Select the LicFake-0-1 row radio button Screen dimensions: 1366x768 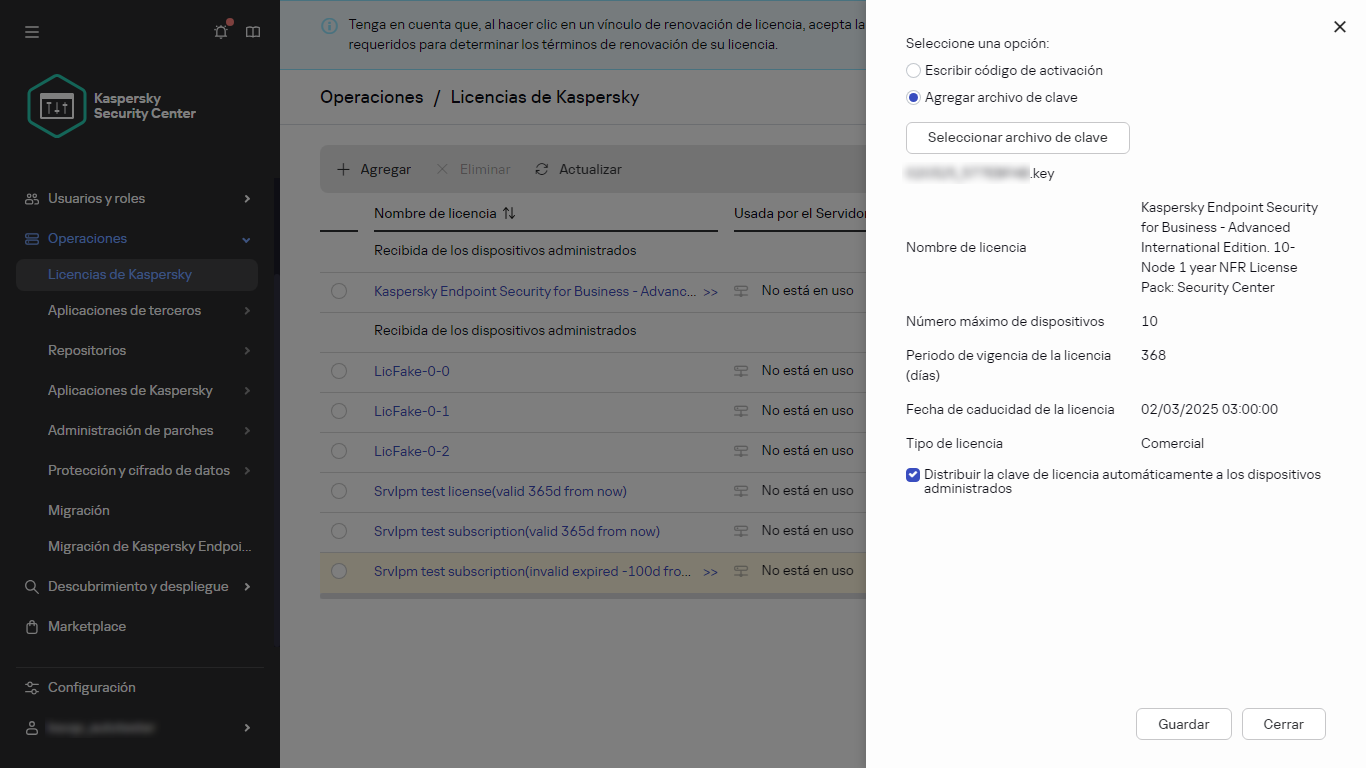339,411
